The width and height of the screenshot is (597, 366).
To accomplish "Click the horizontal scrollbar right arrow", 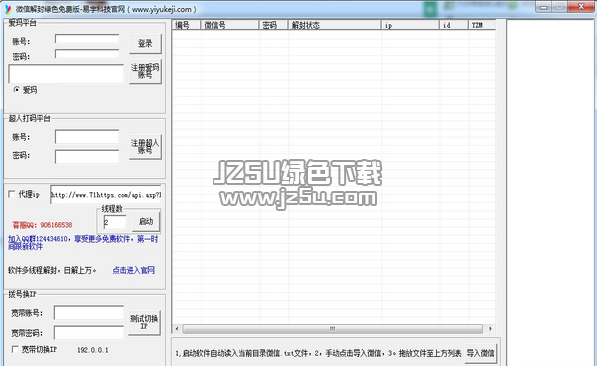I will pos(490,328).
